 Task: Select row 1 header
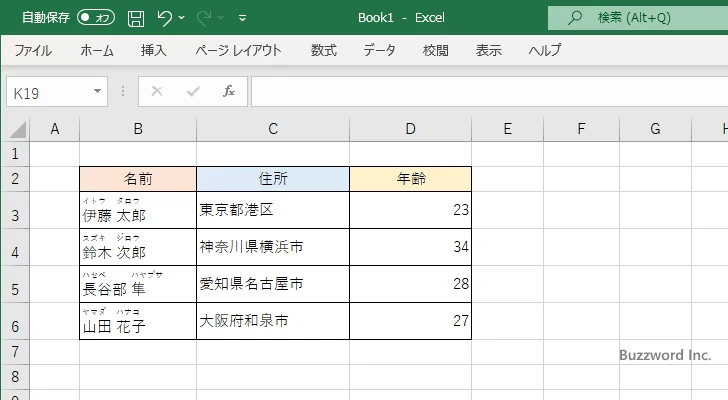[x=15, y=154]
